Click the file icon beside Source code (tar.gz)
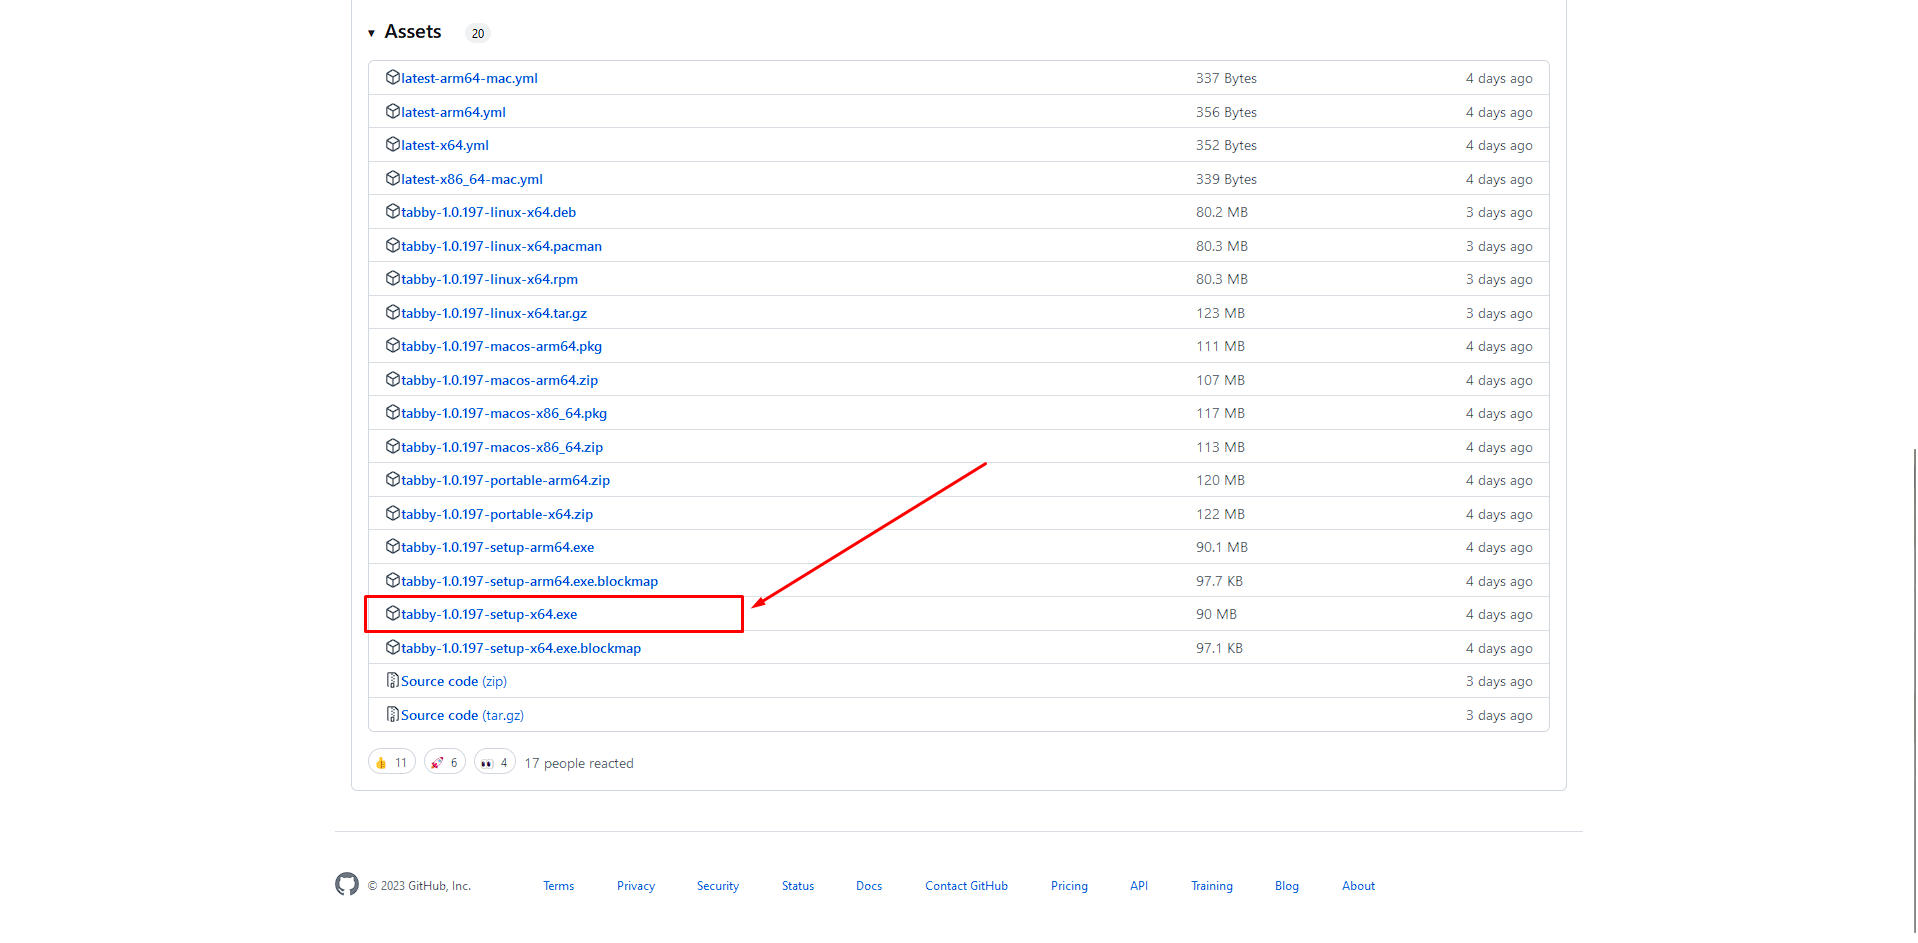The image size is (1918, 943). 393,714
